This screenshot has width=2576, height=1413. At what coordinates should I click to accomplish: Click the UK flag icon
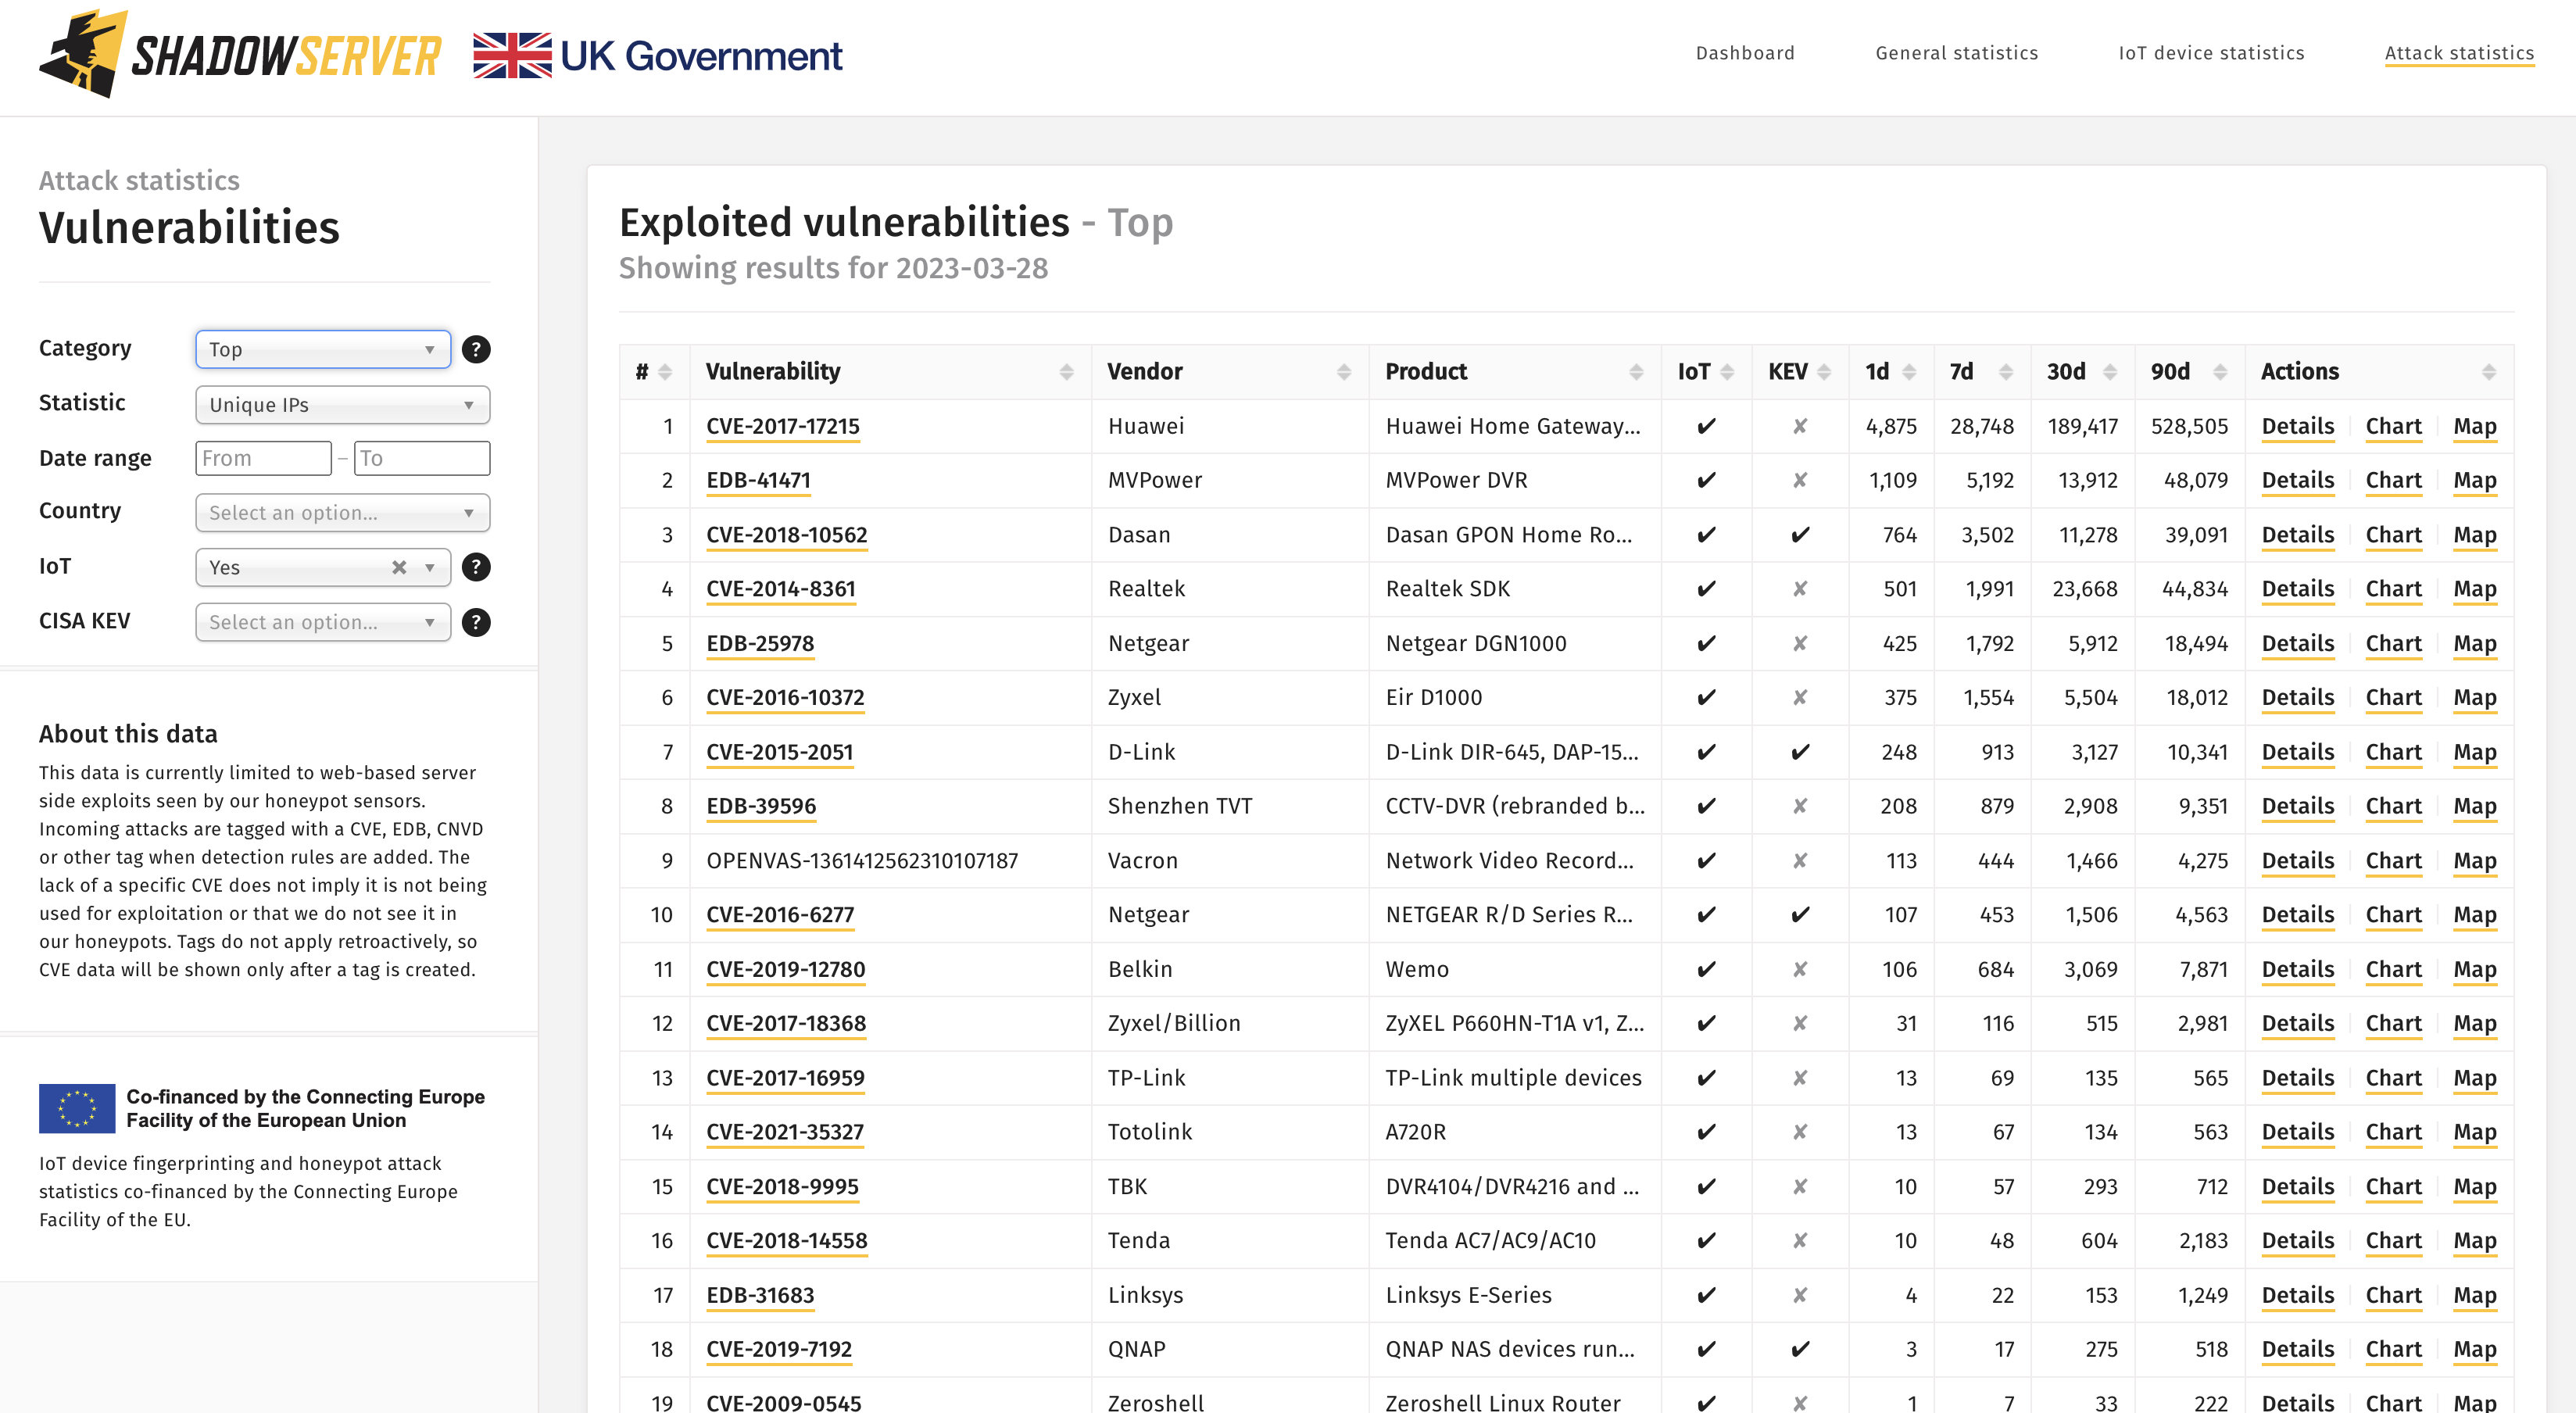point(512,55)
